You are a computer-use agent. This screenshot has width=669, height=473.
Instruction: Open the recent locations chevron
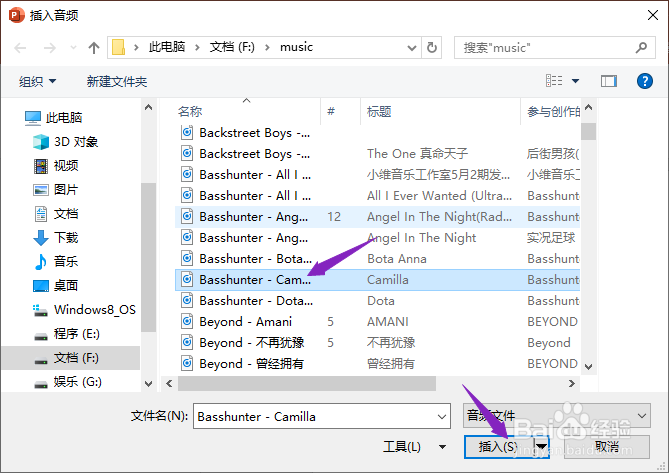(73, 47)
